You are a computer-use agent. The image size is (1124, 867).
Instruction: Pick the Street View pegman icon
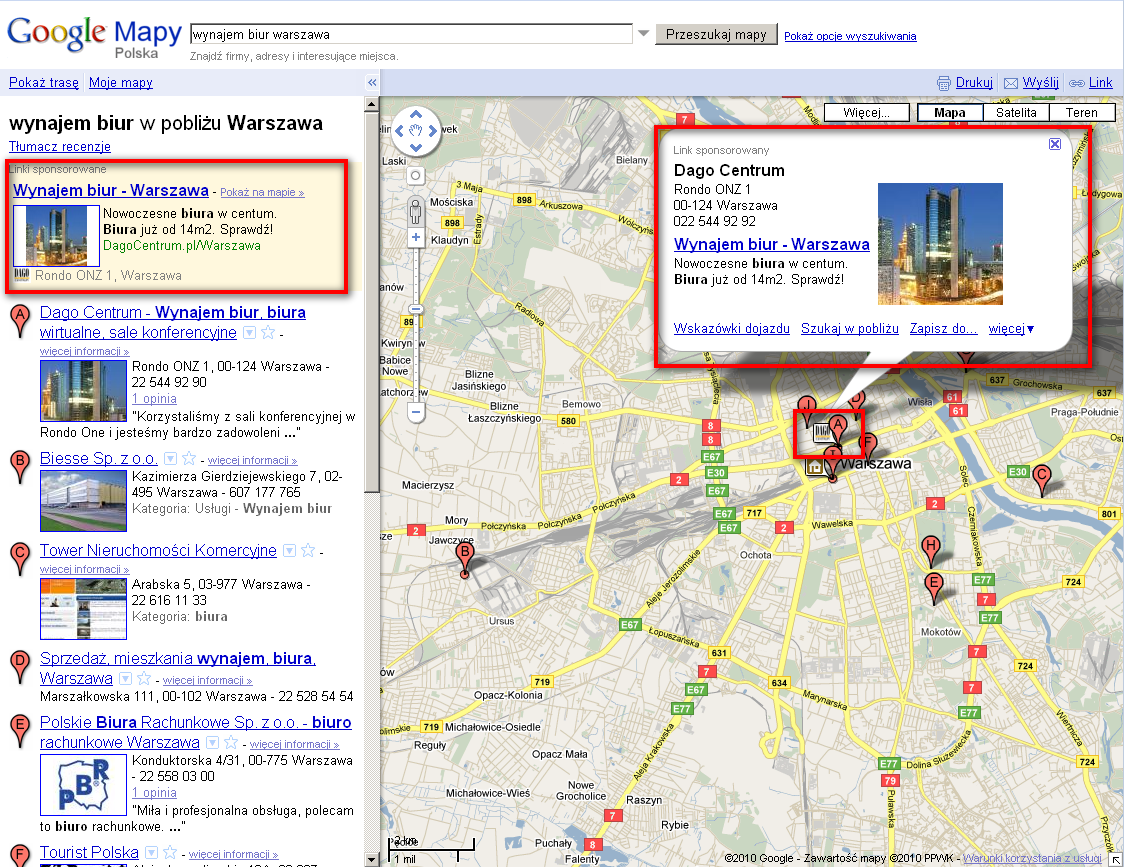pos(416,212)
